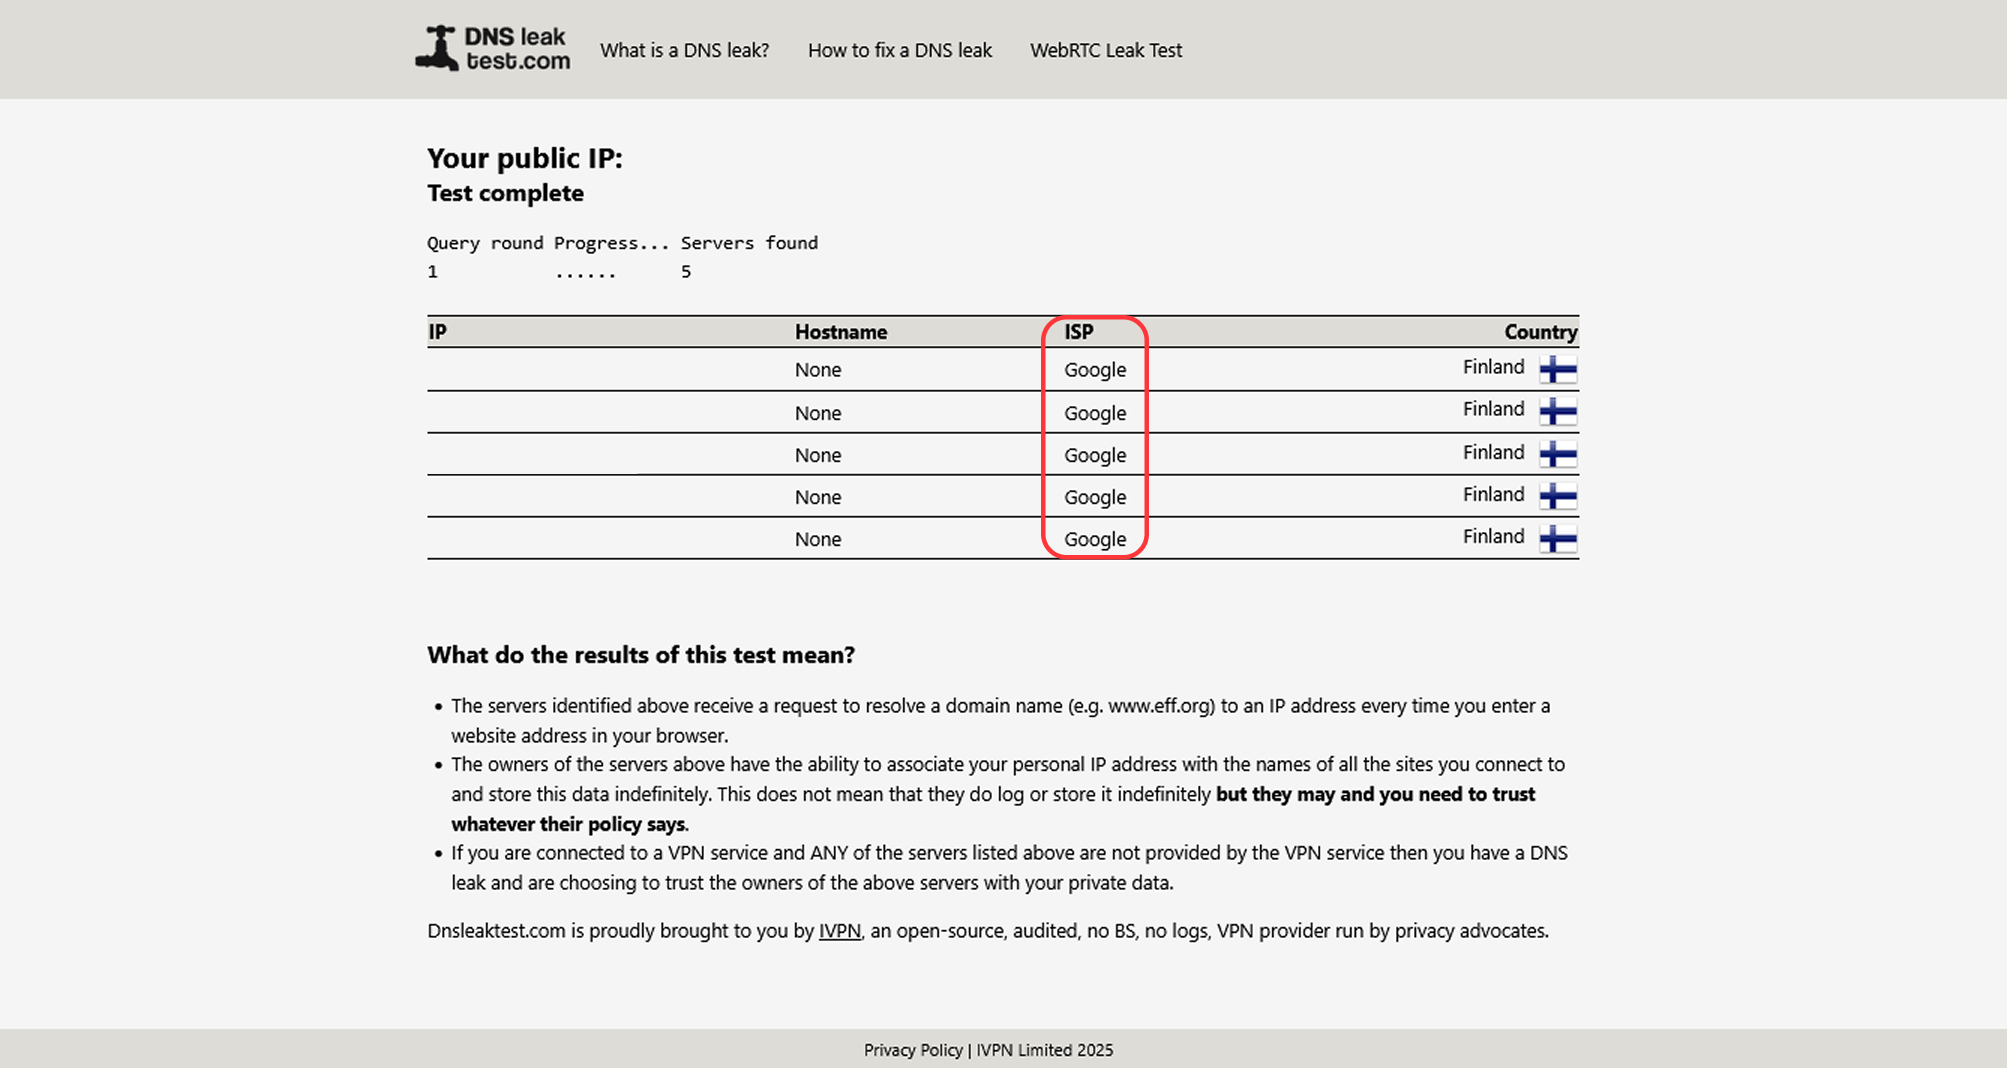Click the Finland flag in last row
The image size is (2007, 1068).
[x=1558, y=538]
